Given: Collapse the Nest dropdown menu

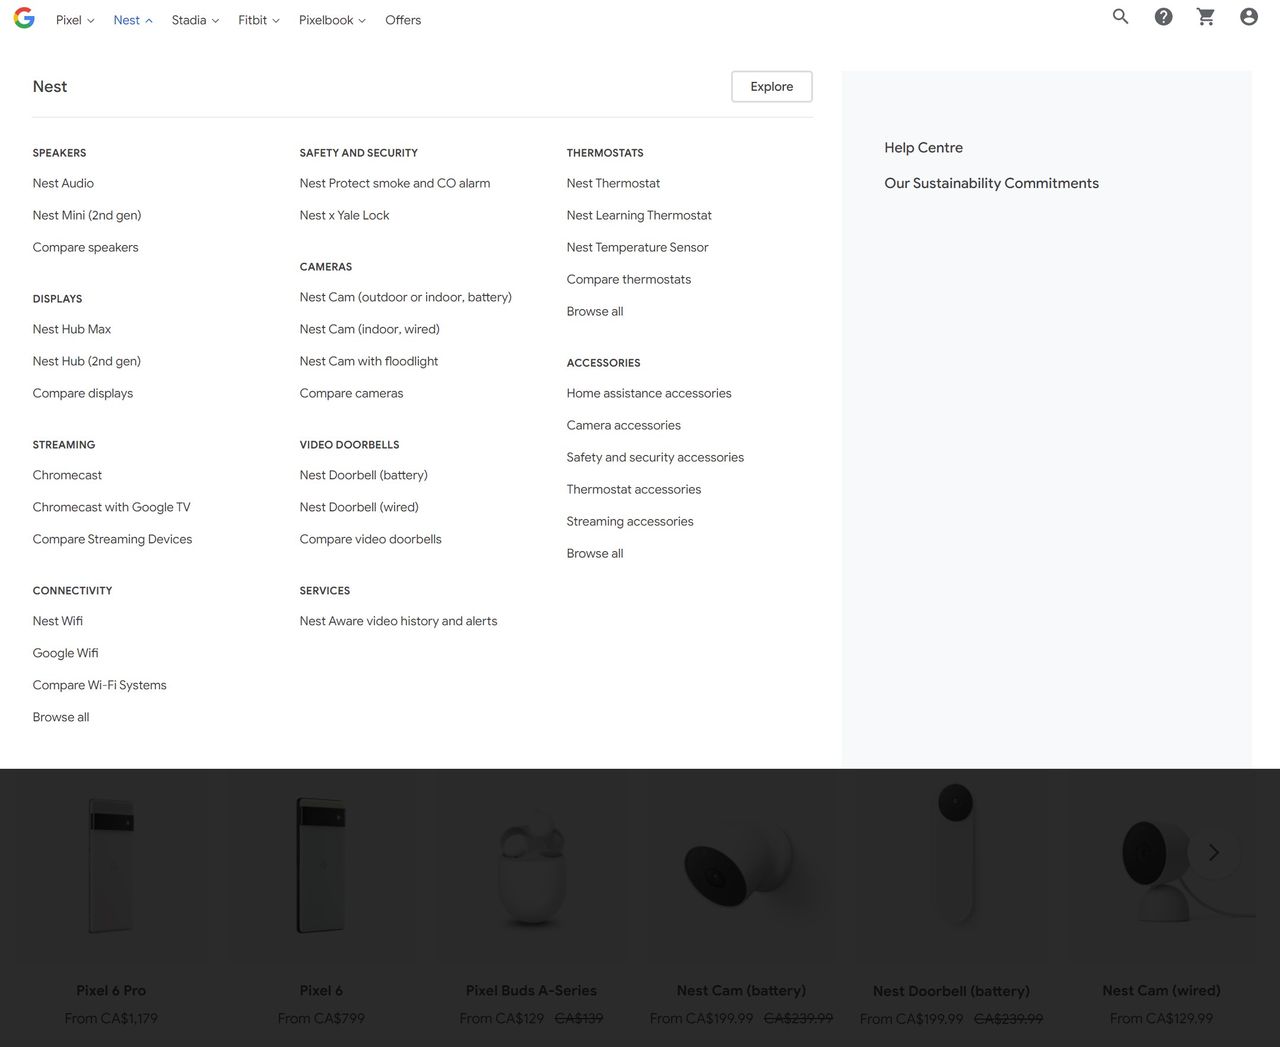Looking at the screenshot, I should tap(133, 20).
